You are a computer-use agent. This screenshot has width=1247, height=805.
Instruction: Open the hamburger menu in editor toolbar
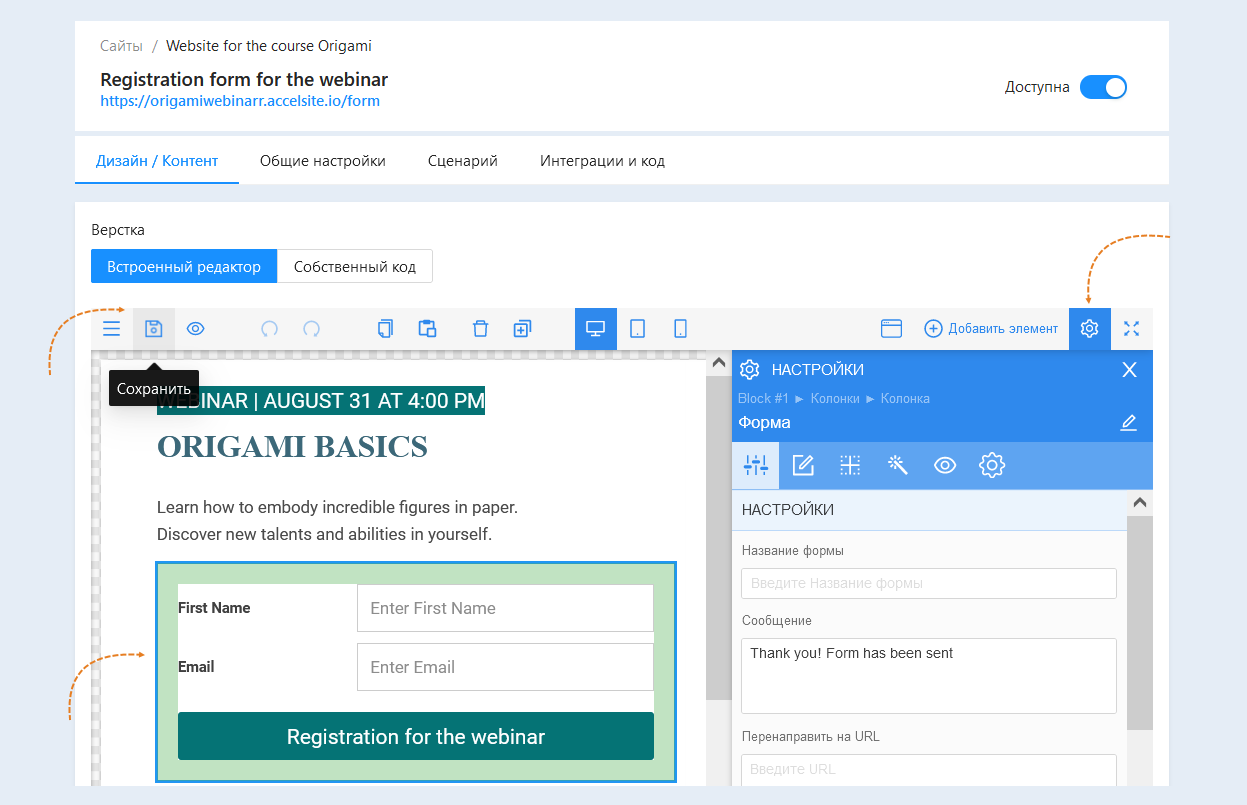click(112, 329)
